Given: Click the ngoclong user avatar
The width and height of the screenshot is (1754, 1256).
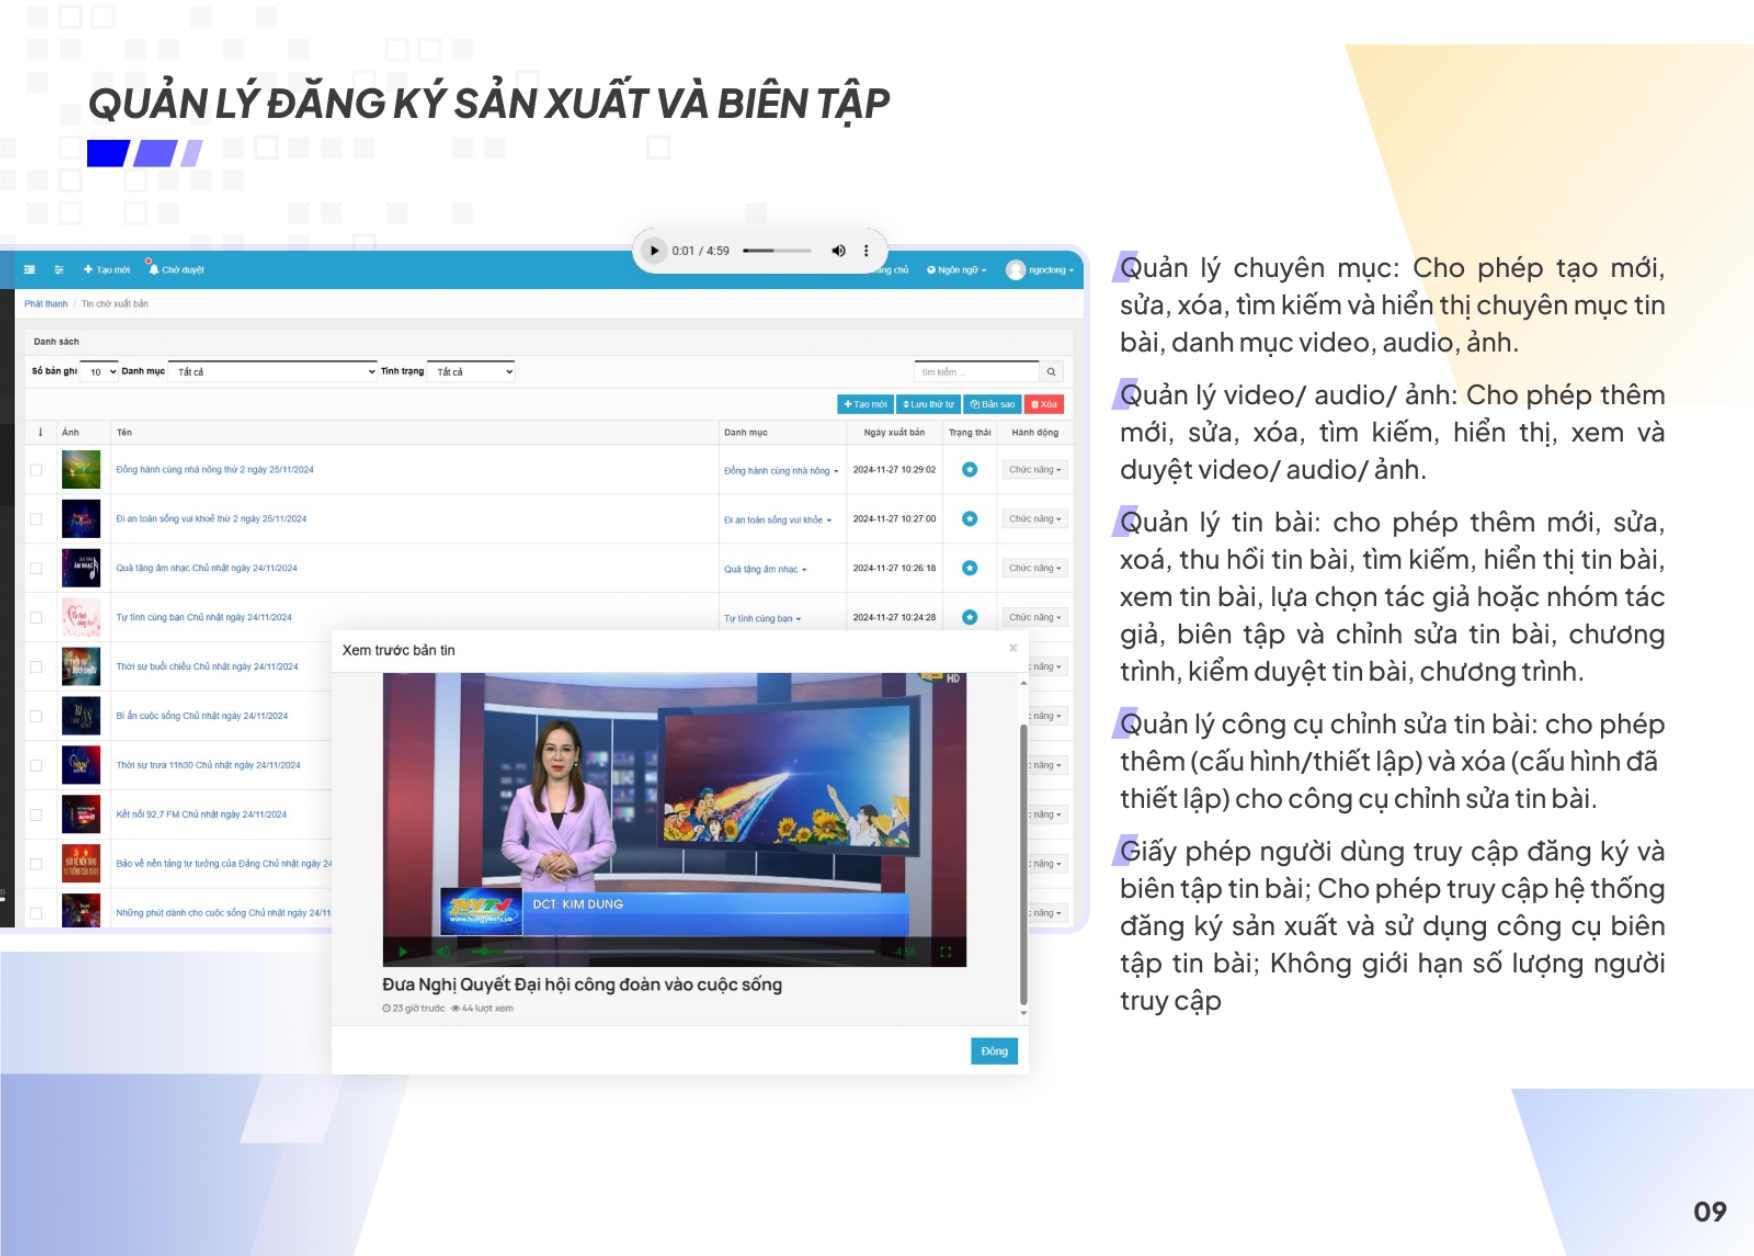Looking at the screenshot, I should pos(1015,270).
